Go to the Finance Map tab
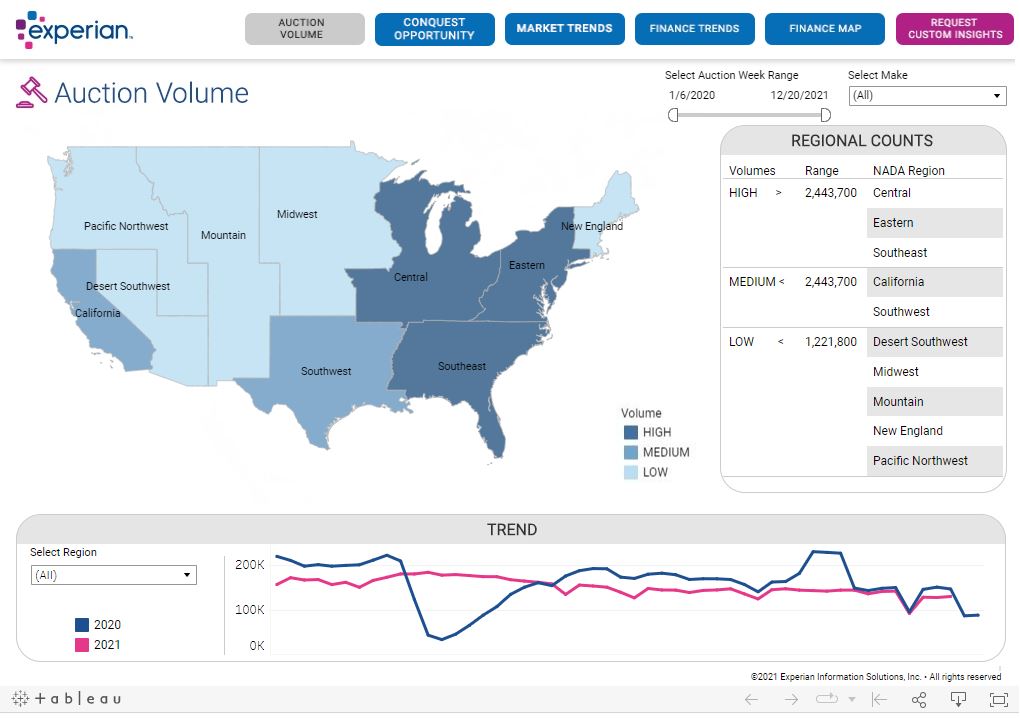1020x718 pixels. pos(824,29)
